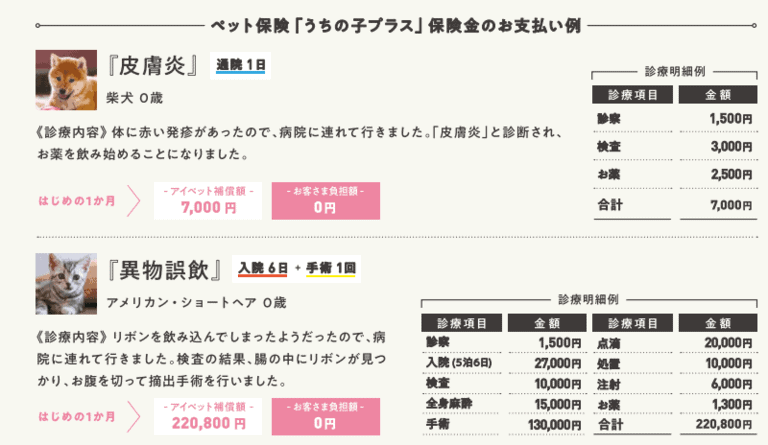Click the American Shorthair kitten photo
Image resolution: width=768 pixels, height=445 pixels.
click(x=66, y=283)
